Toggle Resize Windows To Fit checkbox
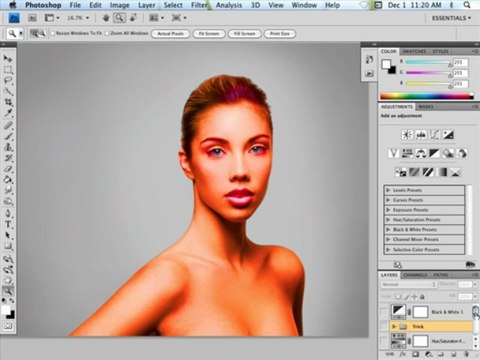This screenshot has height=360, width=480. point(52,33)
